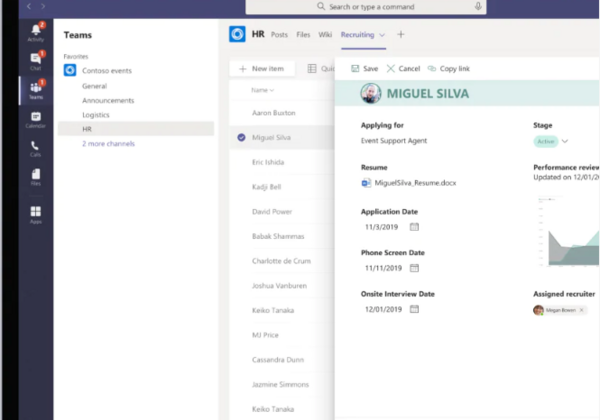Screen dimensions: 600x420
Task: Open the Files icon in the rail
Action: pyautogui.click(x=36, y=174)
